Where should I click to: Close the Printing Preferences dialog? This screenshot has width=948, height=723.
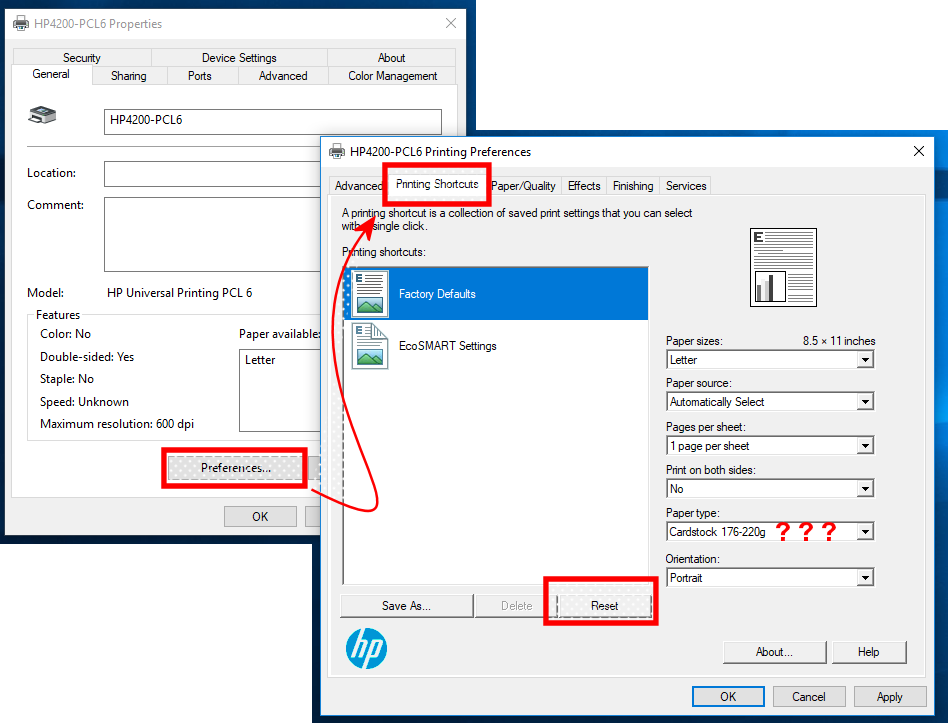[918, 151]
